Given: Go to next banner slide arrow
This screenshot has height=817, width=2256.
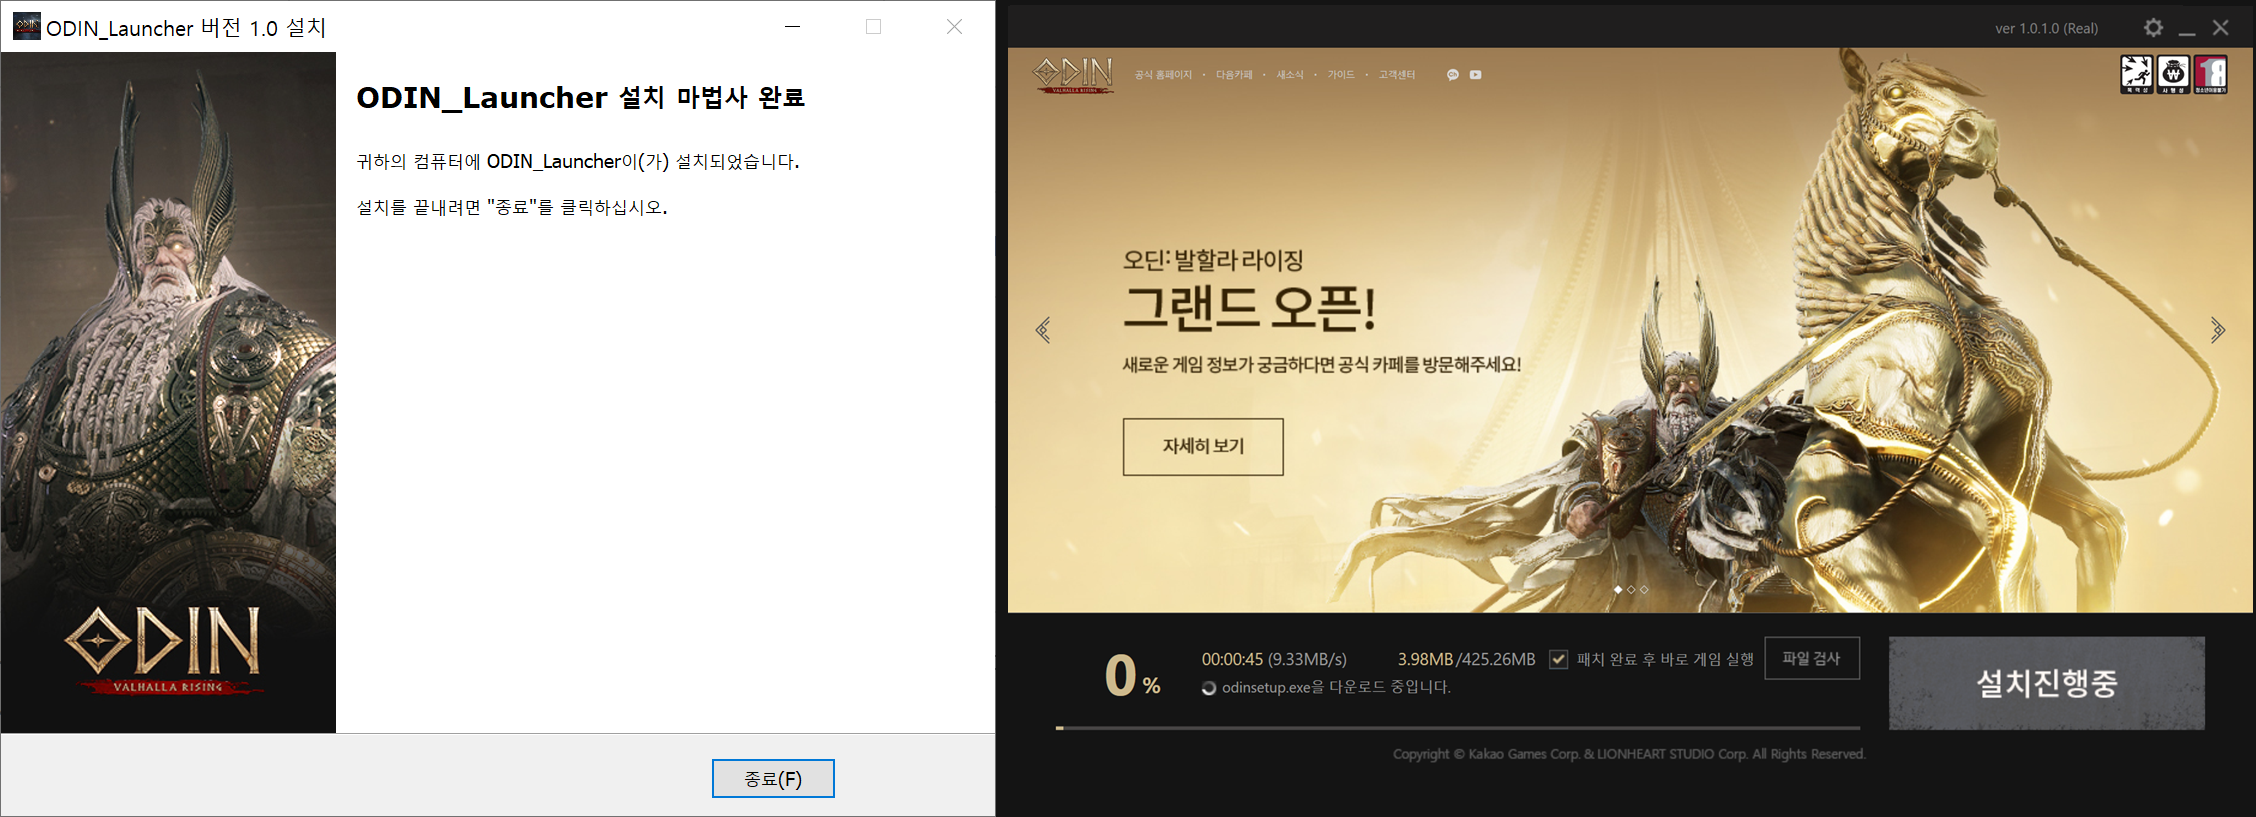Looking at the screenshot, I should (x=2217, y=330).
